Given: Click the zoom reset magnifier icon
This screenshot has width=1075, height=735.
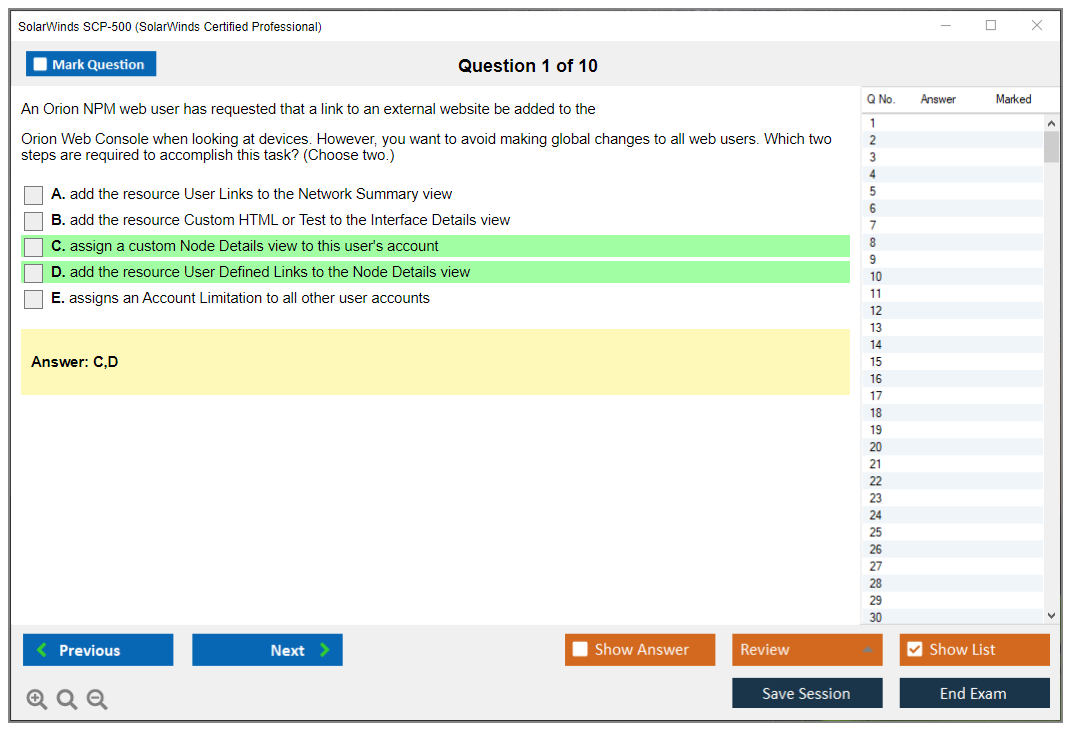Looking at the screenshot, I should tap(67, 700).
